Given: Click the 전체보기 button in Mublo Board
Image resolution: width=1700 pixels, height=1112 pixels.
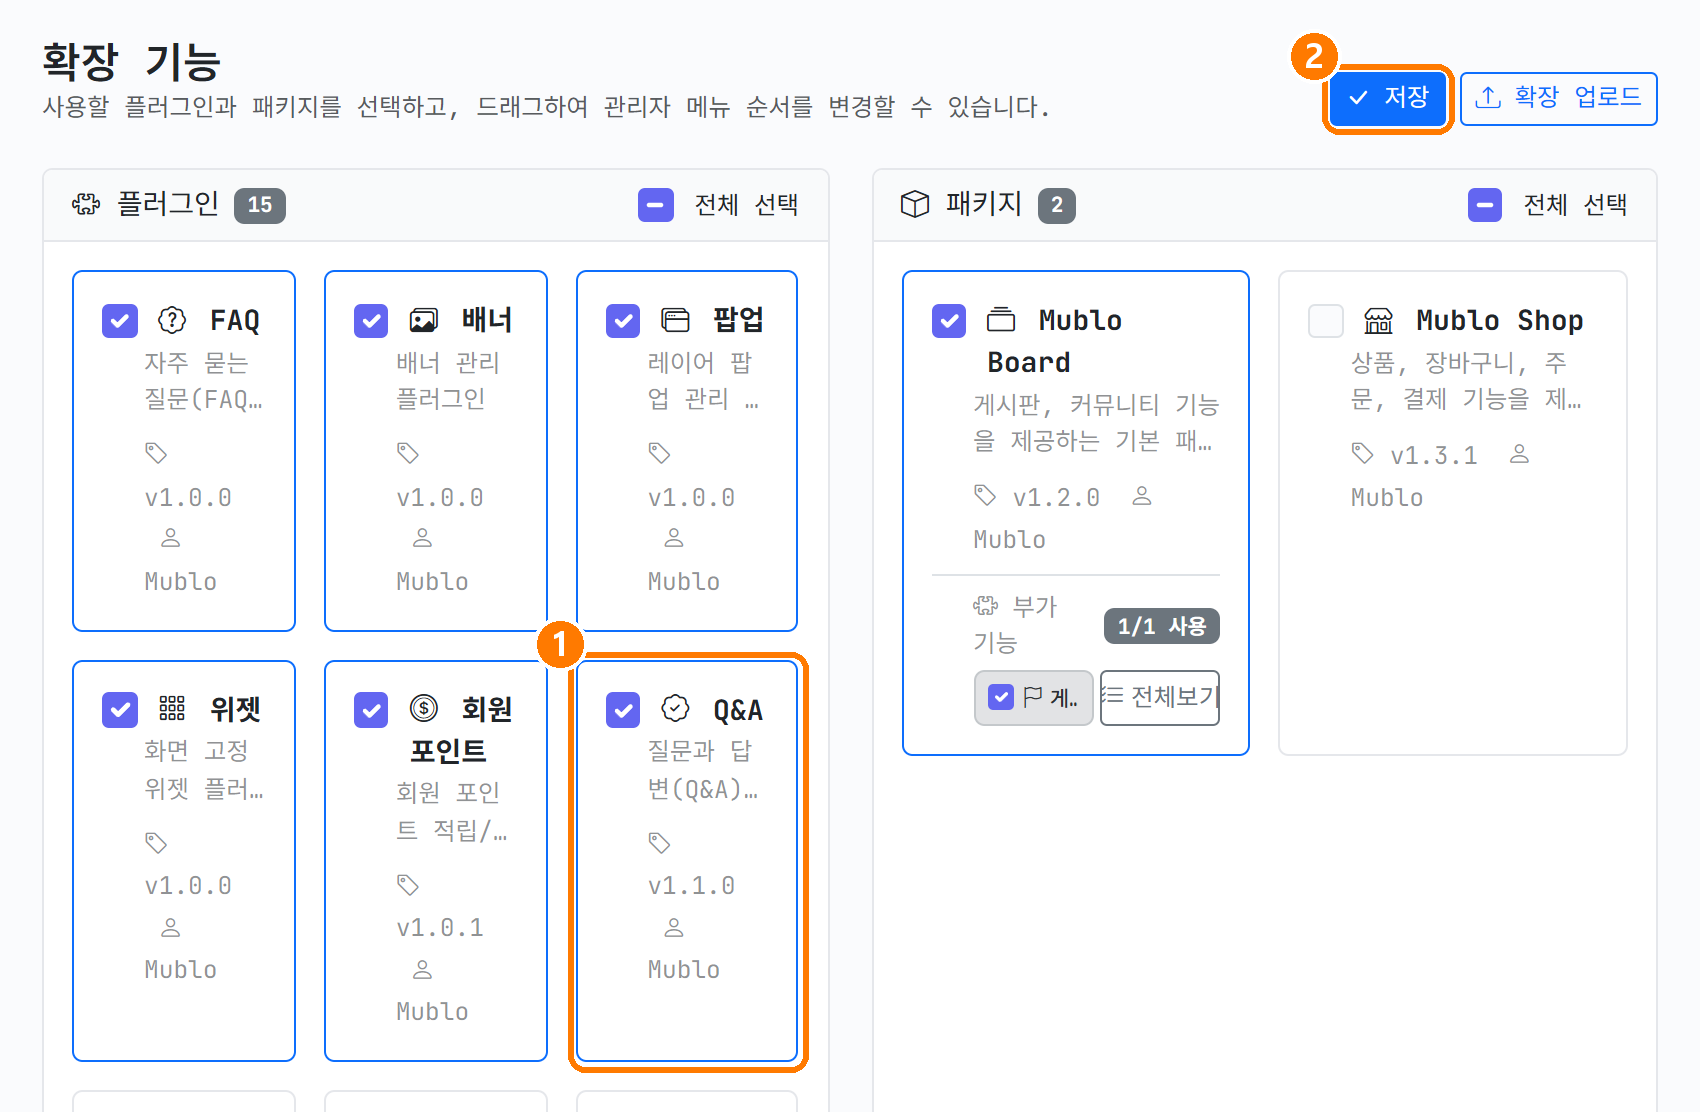Looking at the screenshot, I should [x=1160, y=697].
